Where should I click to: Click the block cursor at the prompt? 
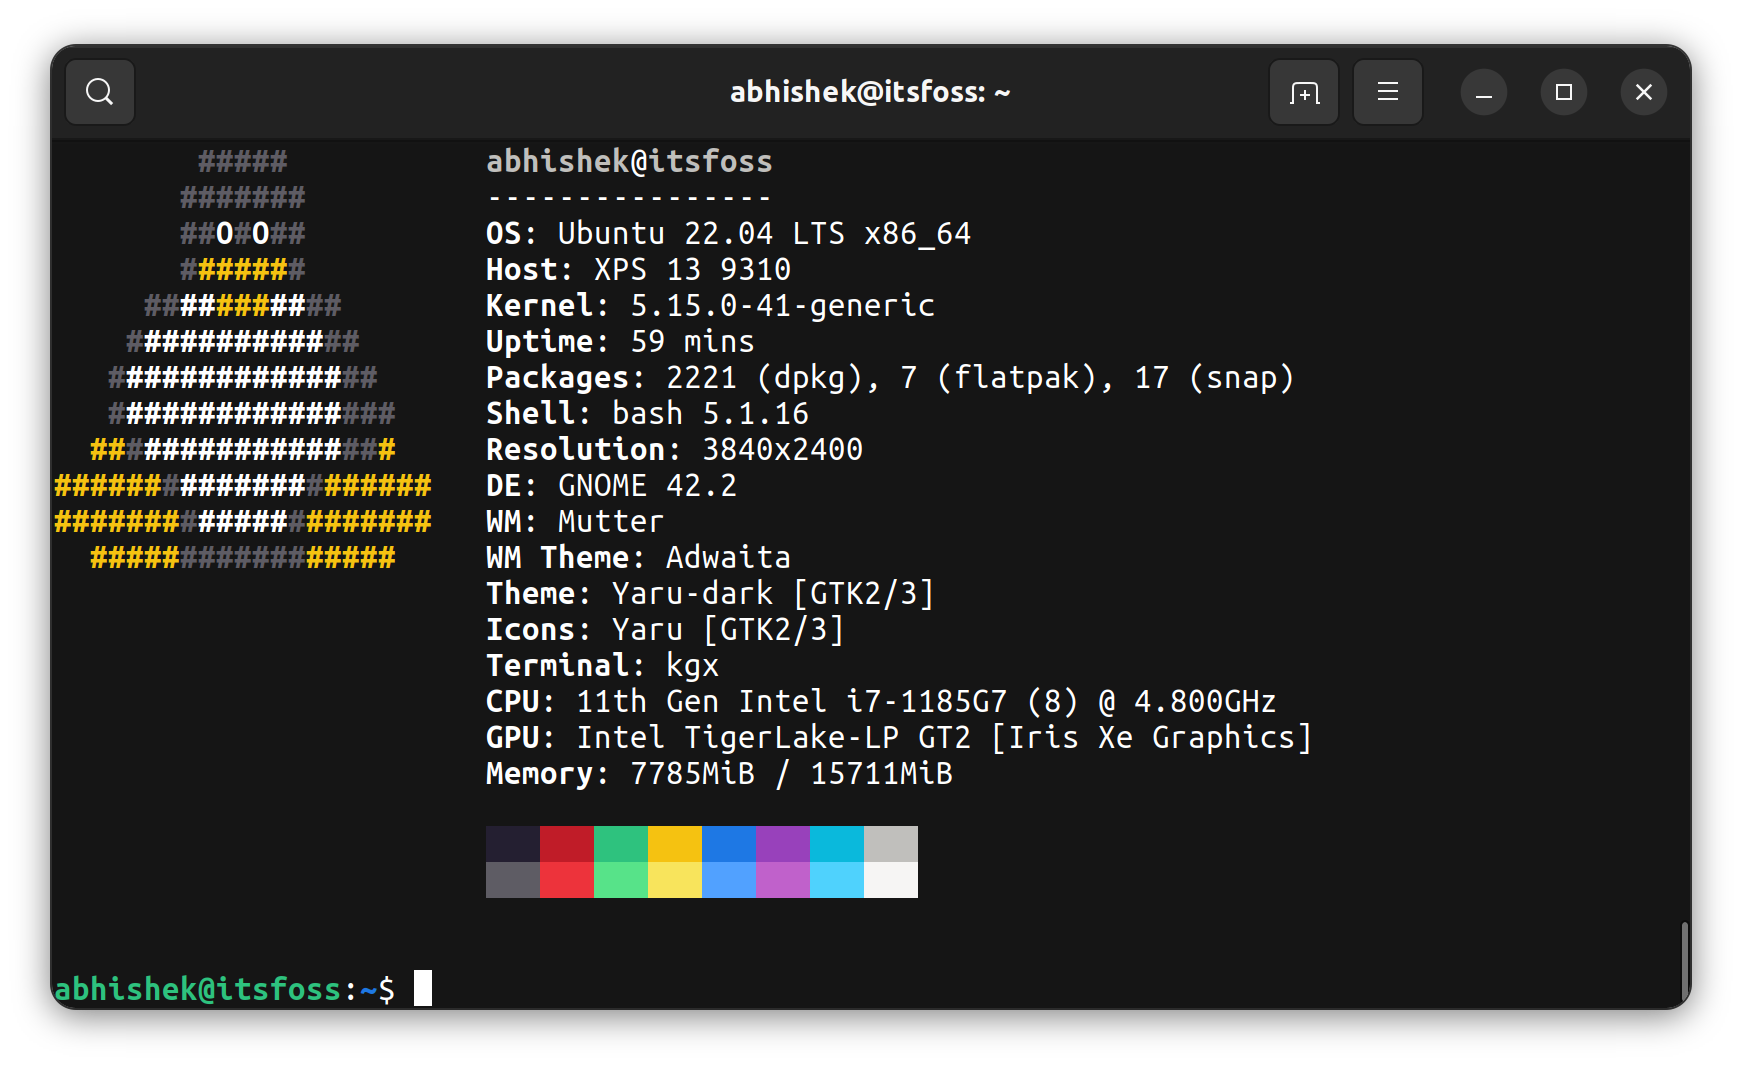[x=423, y=988]
